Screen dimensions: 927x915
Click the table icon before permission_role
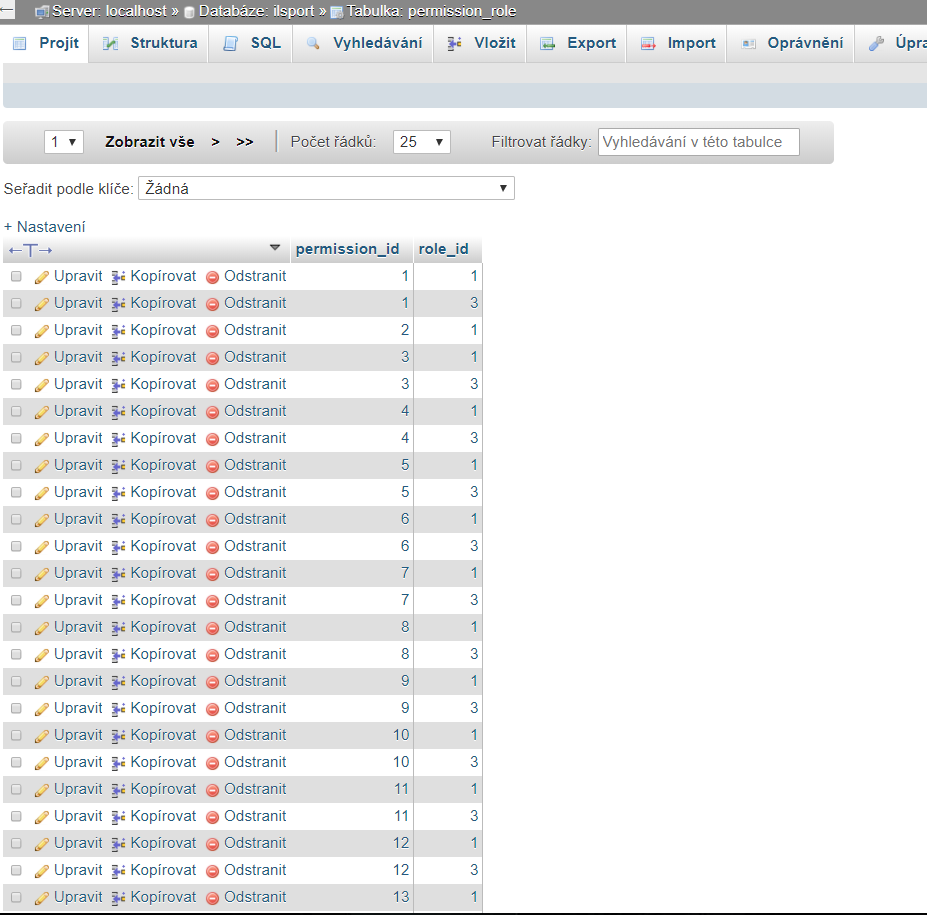pos(334,11)
